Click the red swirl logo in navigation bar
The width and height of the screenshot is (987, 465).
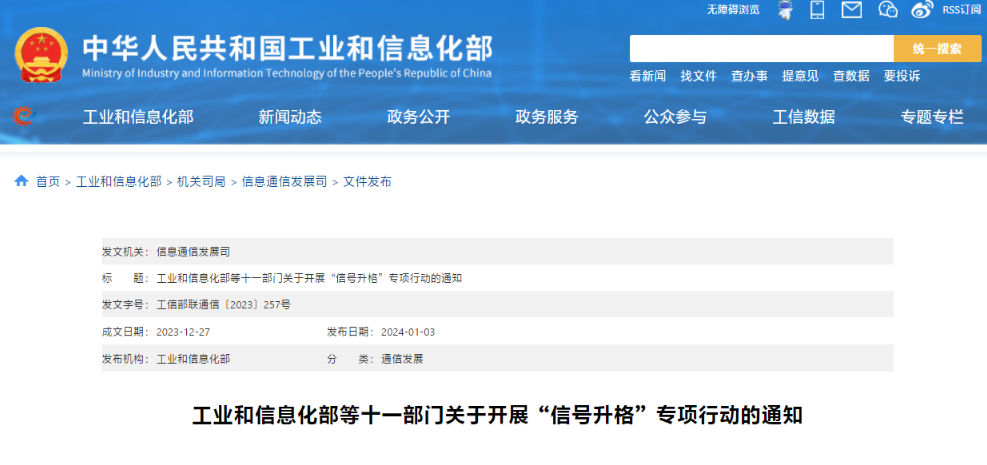(23, 116)
